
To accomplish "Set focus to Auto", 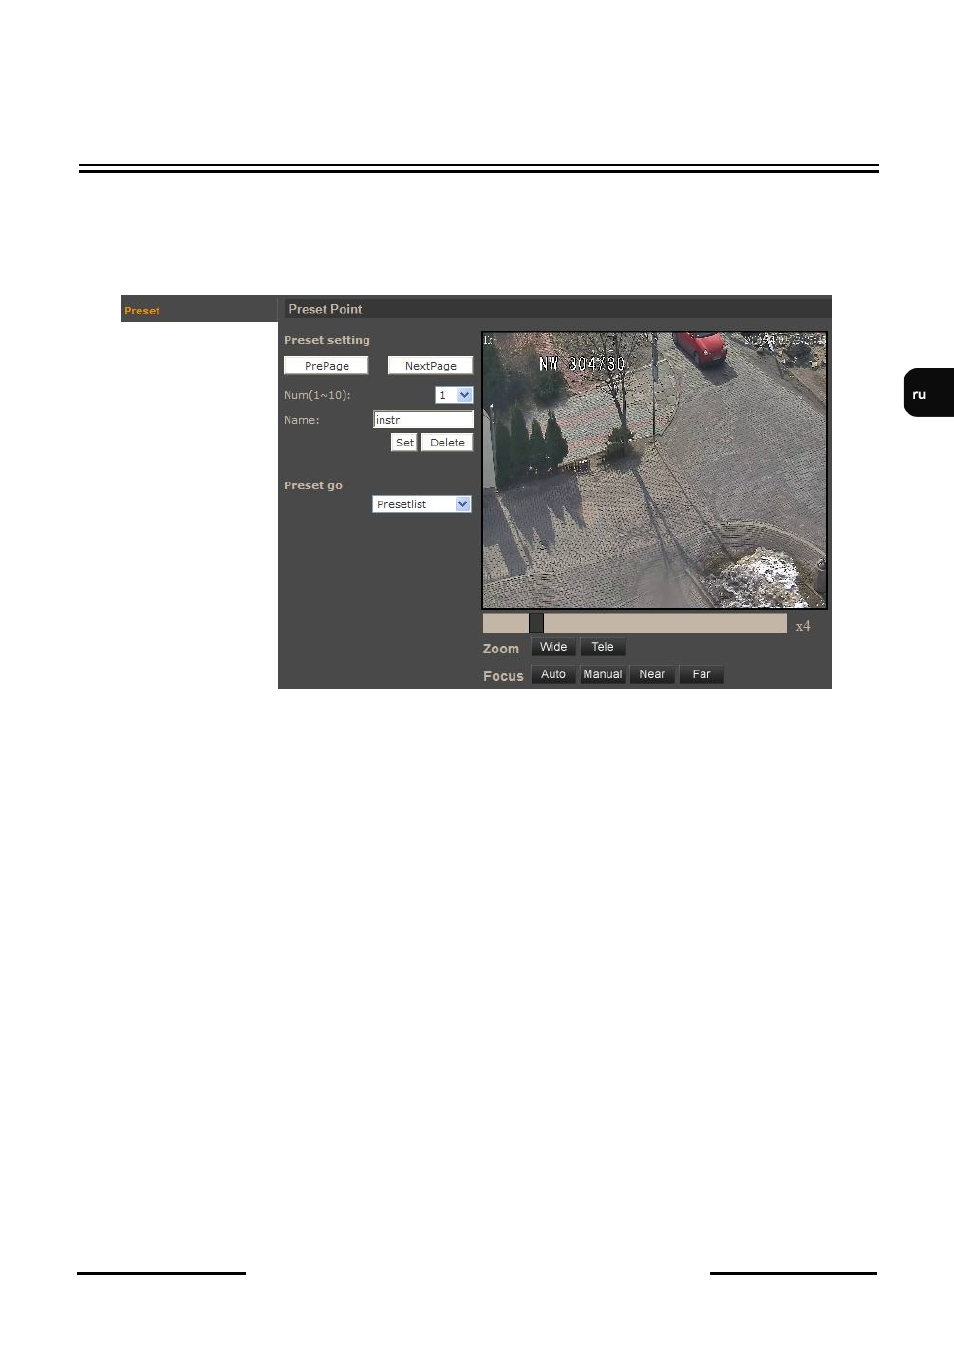I will coord(553,674).
